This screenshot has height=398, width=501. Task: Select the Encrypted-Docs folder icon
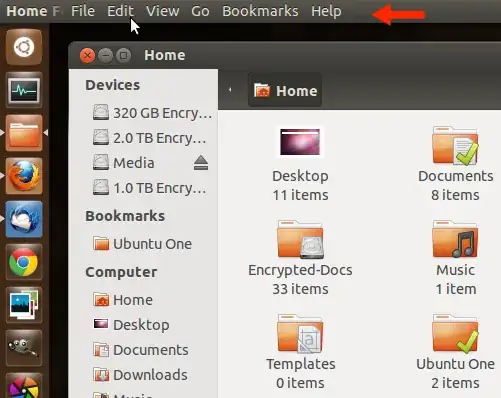[x=300, y=240]
